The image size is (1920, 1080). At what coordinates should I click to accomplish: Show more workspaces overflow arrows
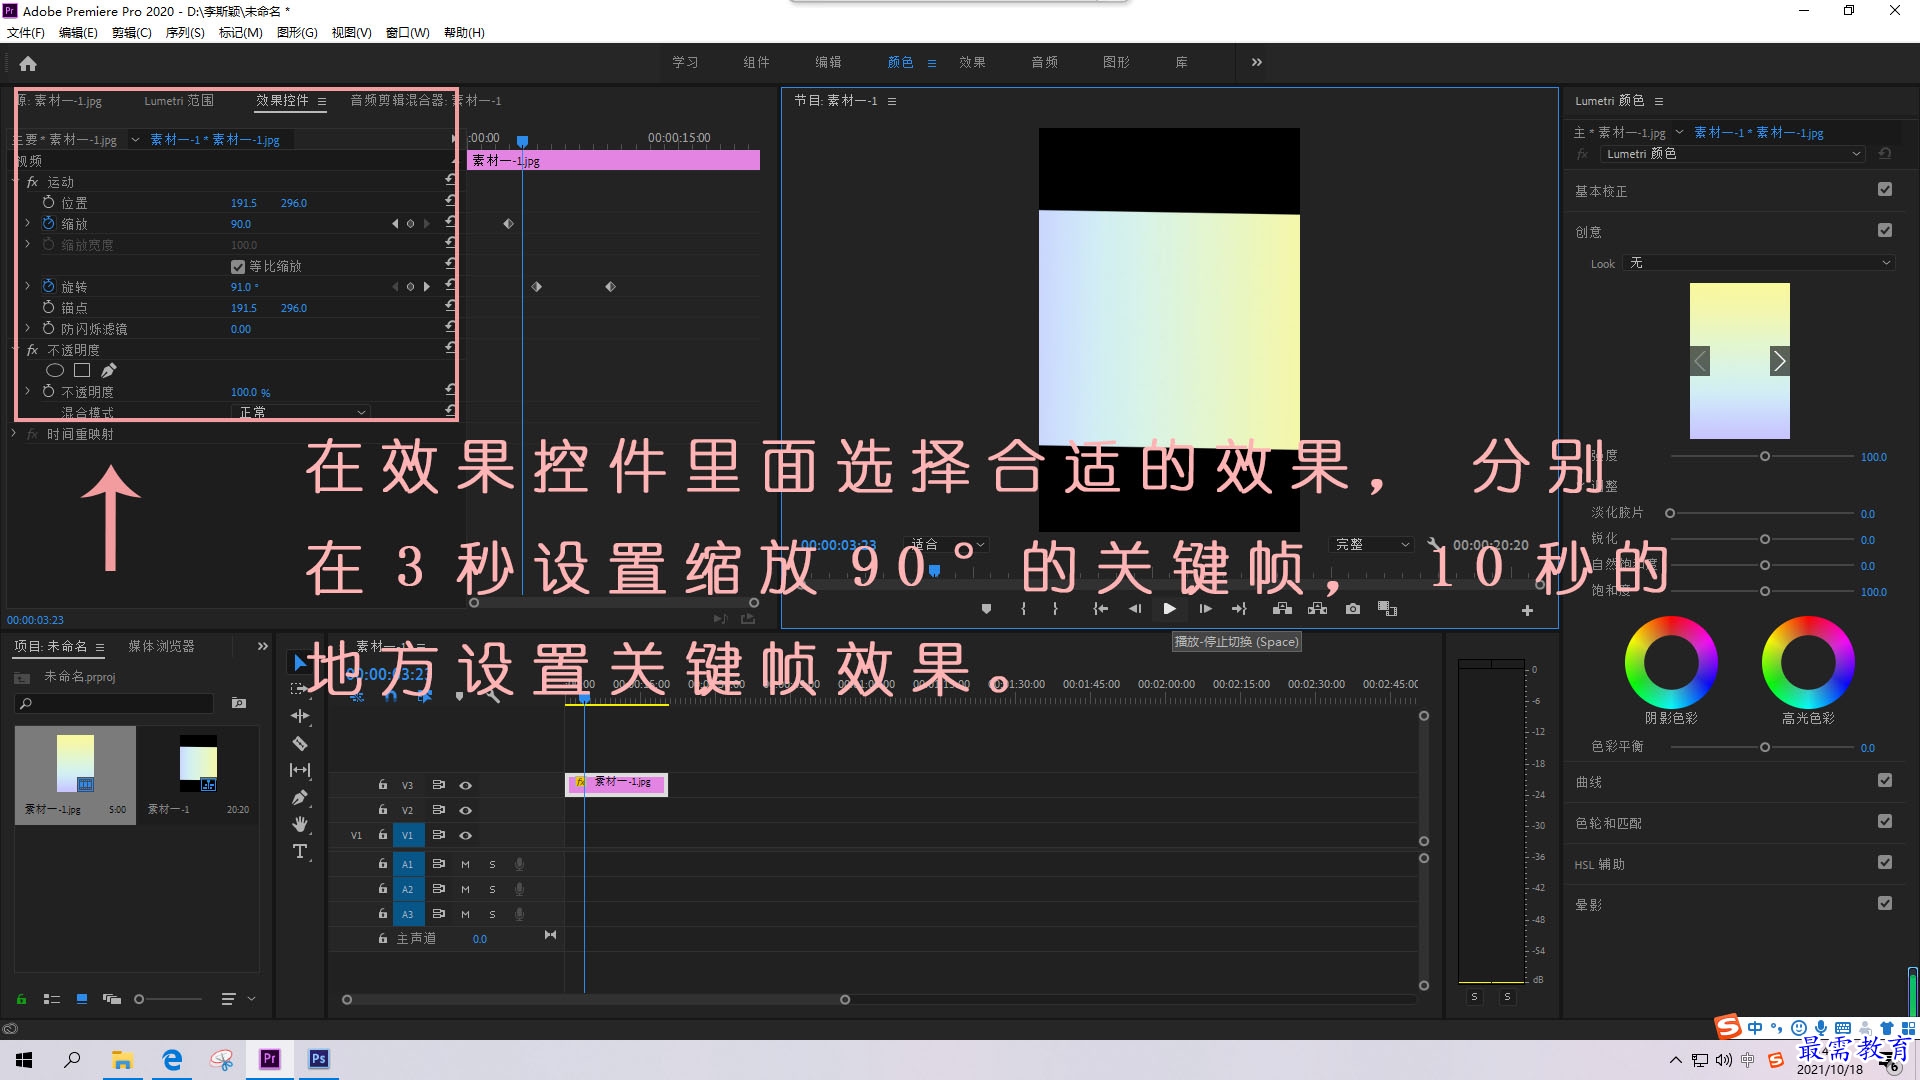click(1257, 62)
